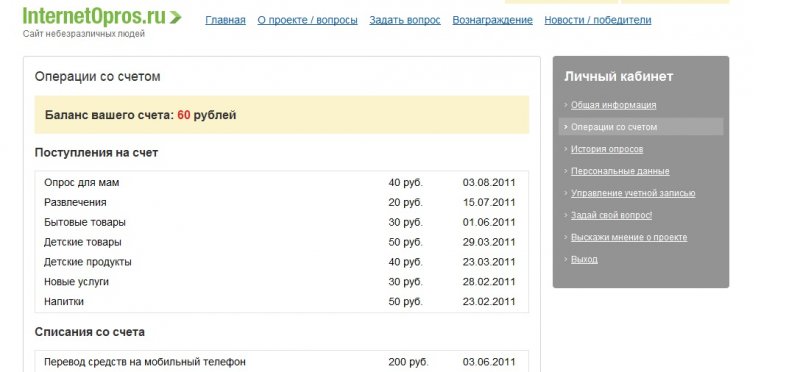This screenshot has width=800, height=372.
Task: Select the Развлечения income row
Action: (x=281, y=202)
